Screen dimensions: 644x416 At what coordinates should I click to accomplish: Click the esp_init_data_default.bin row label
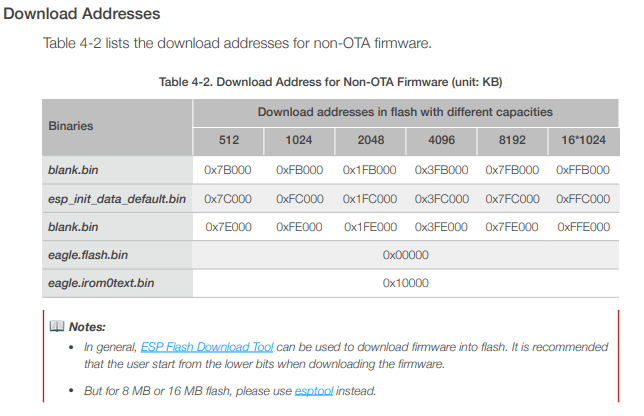[117, 199]
